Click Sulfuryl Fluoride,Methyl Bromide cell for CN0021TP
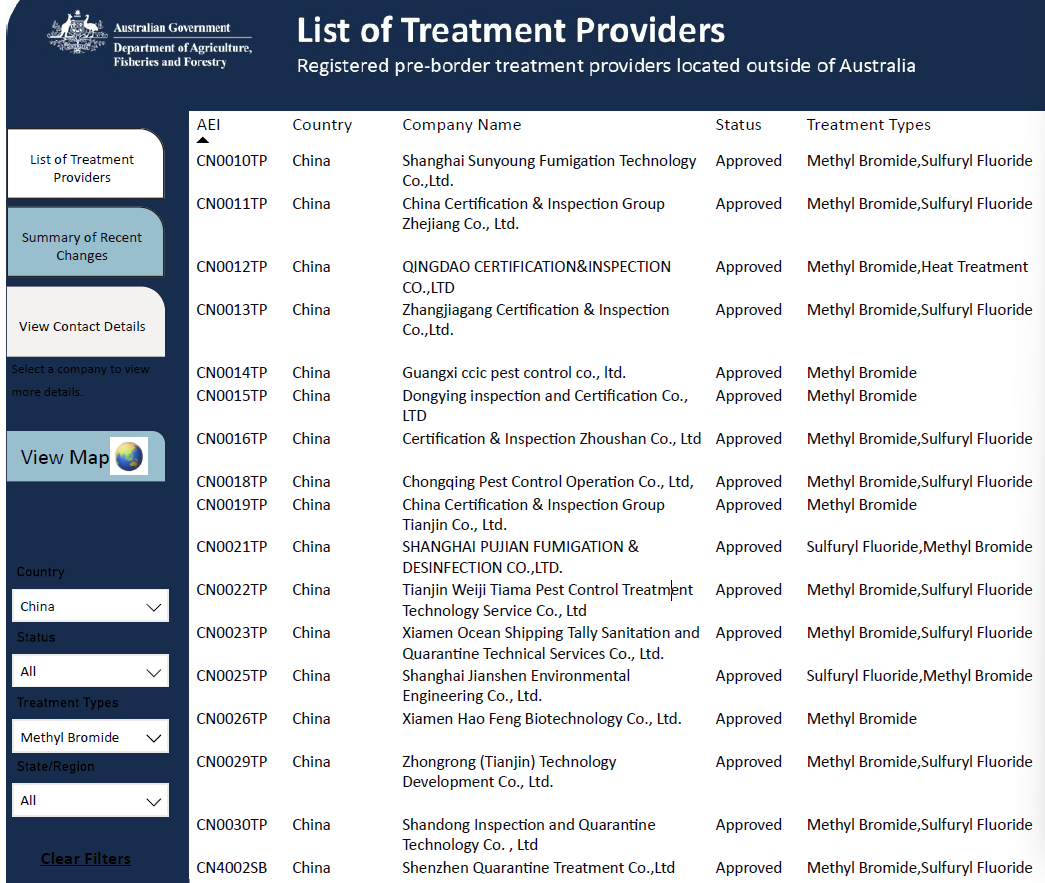 [x=919, y=546]
